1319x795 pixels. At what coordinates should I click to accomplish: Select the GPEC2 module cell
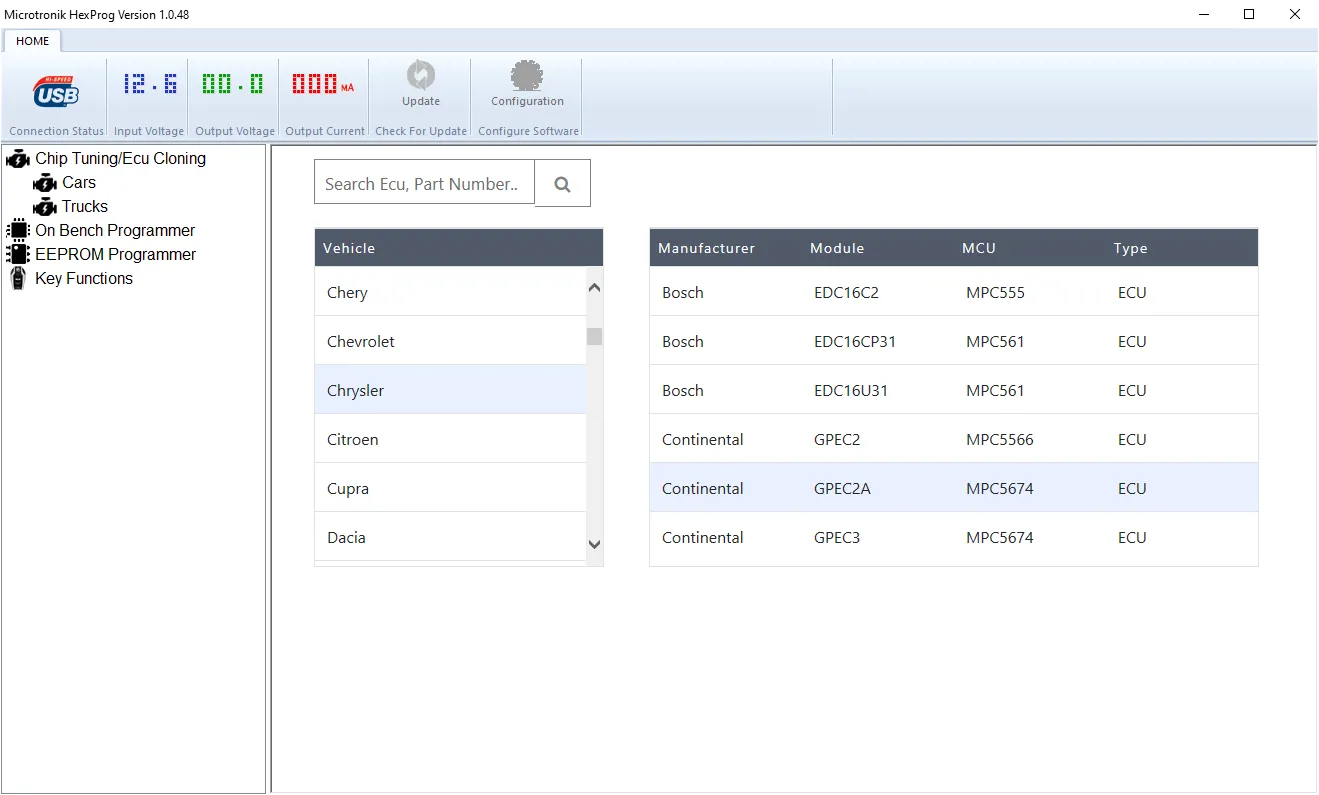837,439
